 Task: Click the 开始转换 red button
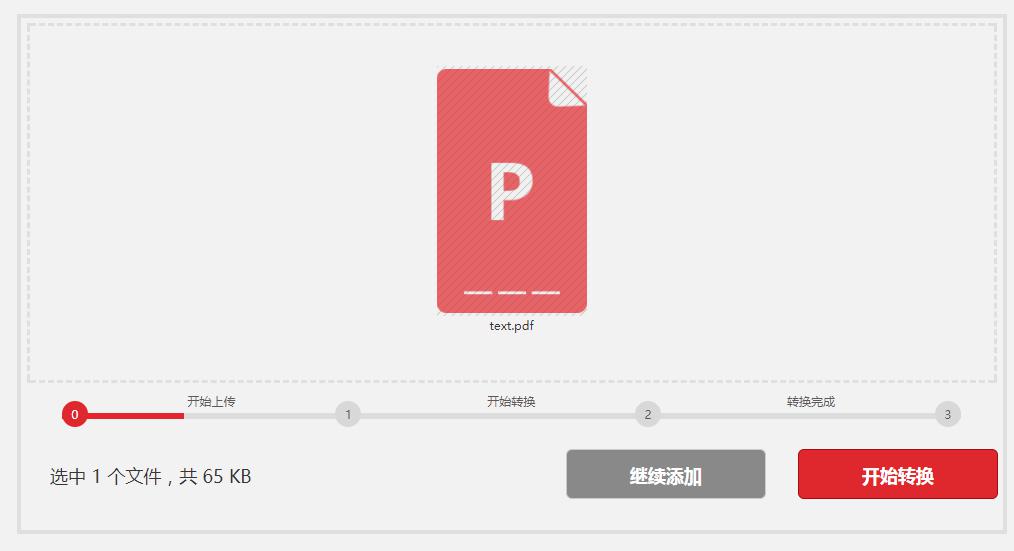pos(898,474)
